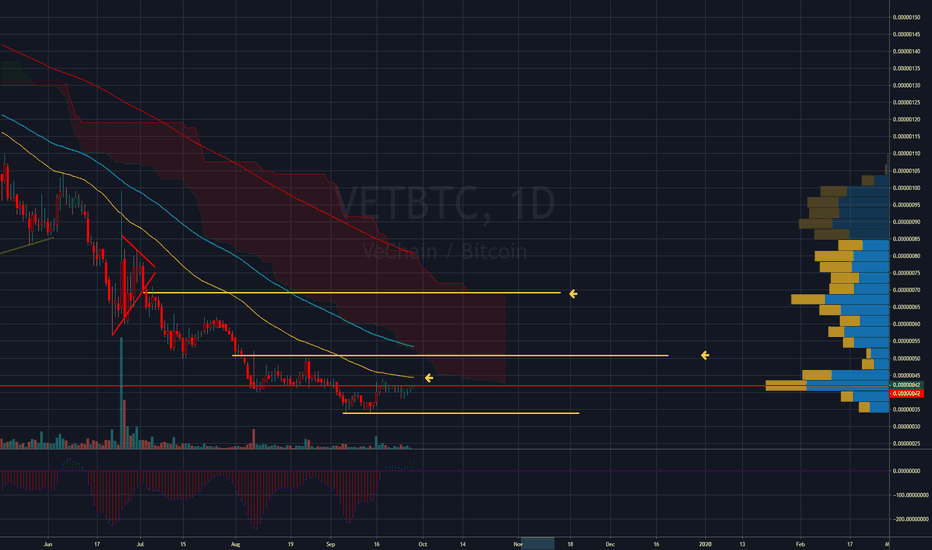The width and height of the screenshot is (932, 550).
Task: Click the 0.00000000 indicator scale label
Action: pyautogui.click(x=906, y=471)
